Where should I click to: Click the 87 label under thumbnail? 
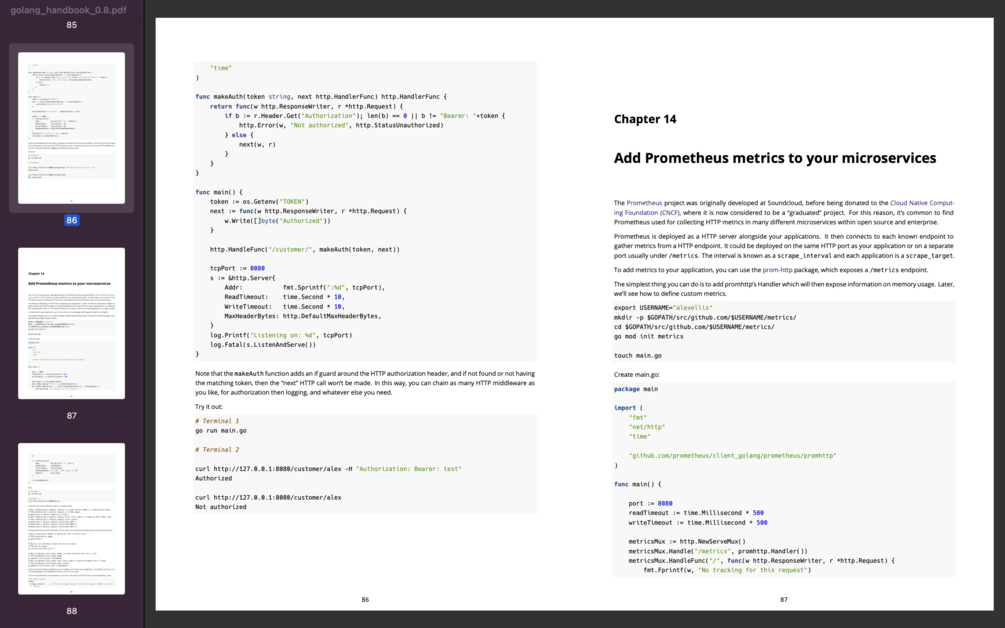pos(71,416)
